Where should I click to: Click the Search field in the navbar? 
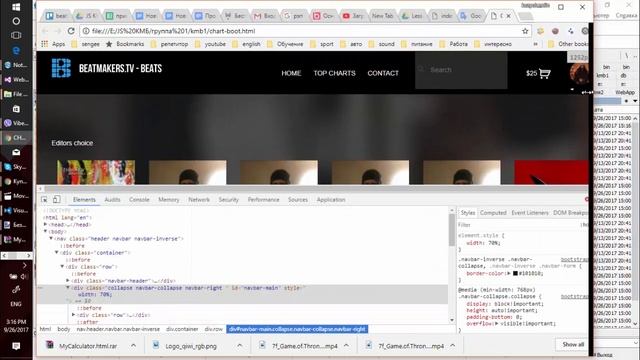461,70
